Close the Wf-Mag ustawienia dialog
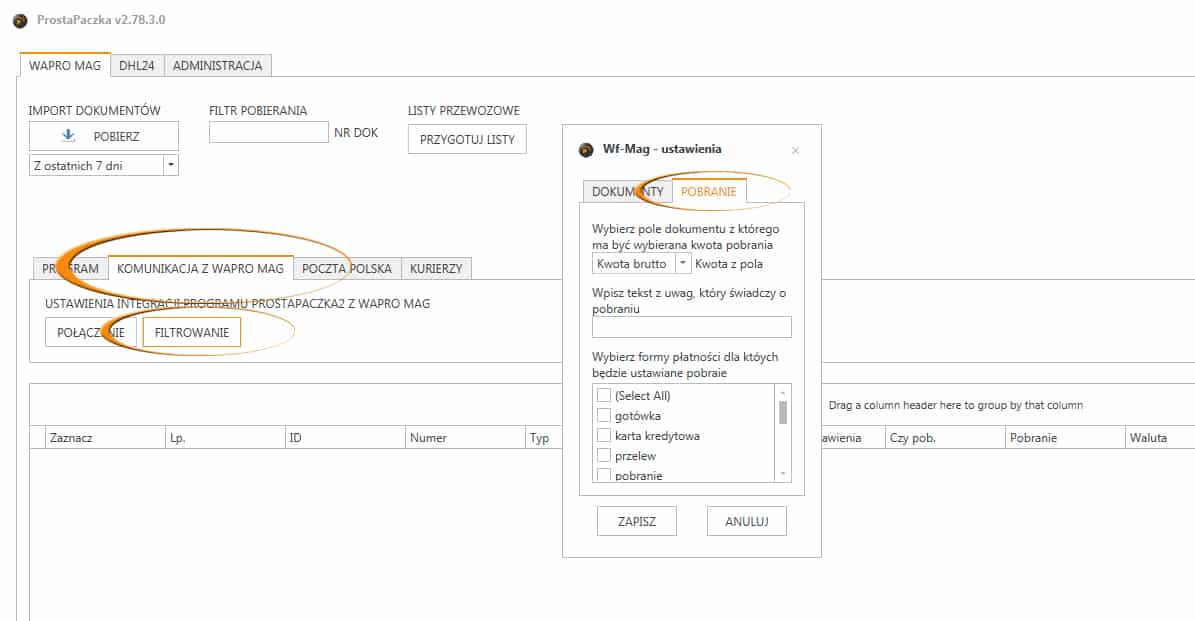 [795, 151]
